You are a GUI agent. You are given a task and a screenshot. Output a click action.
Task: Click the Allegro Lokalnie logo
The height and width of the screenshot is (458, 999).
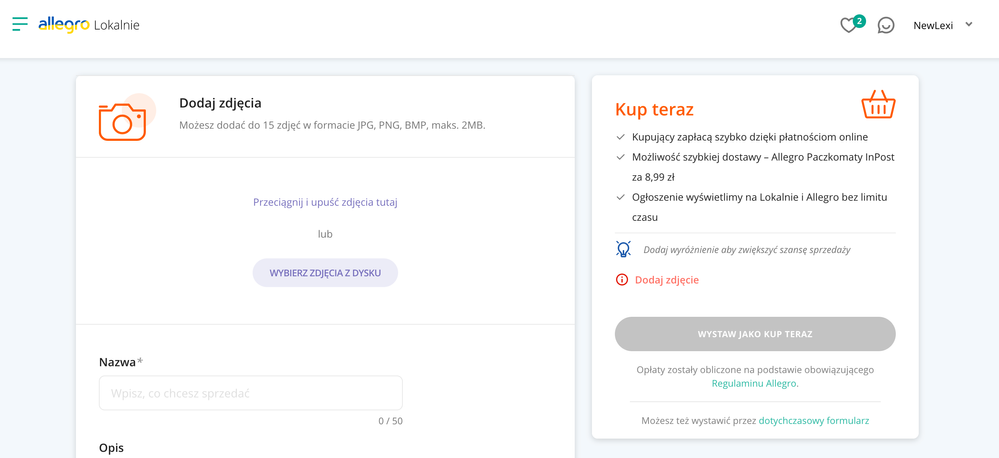[89, 25]
